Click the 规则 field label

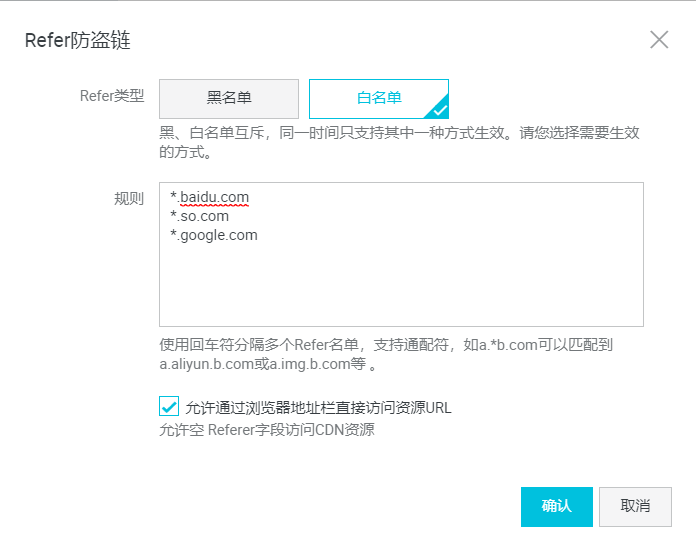129,198
